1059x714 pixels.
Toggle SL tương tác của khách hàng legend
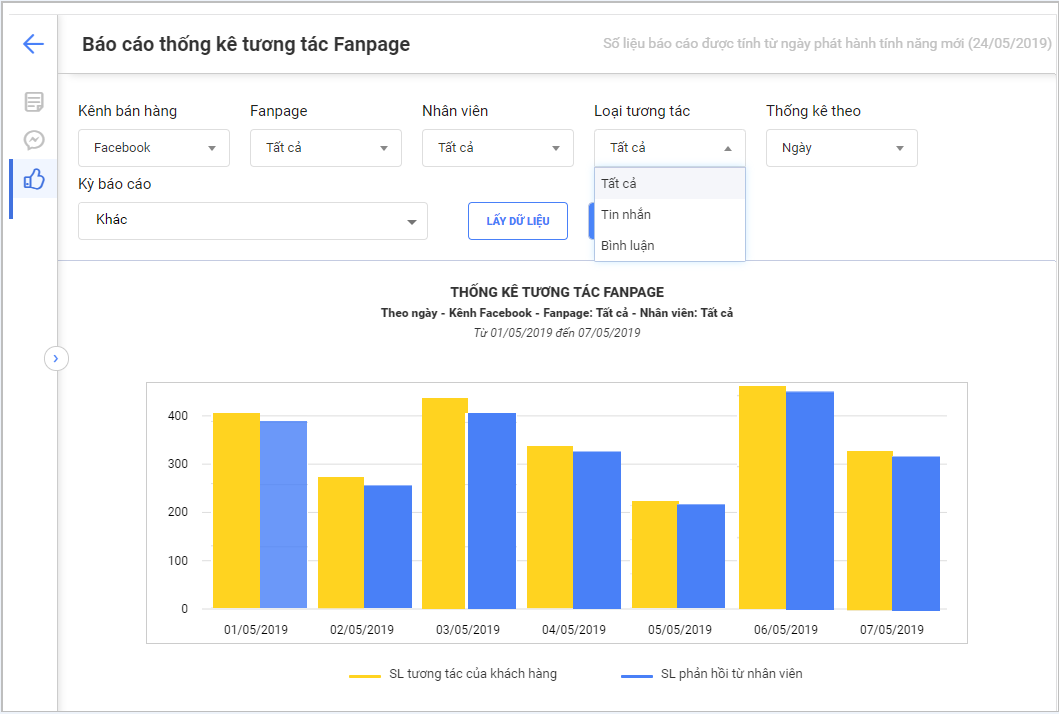coord(453,675)
